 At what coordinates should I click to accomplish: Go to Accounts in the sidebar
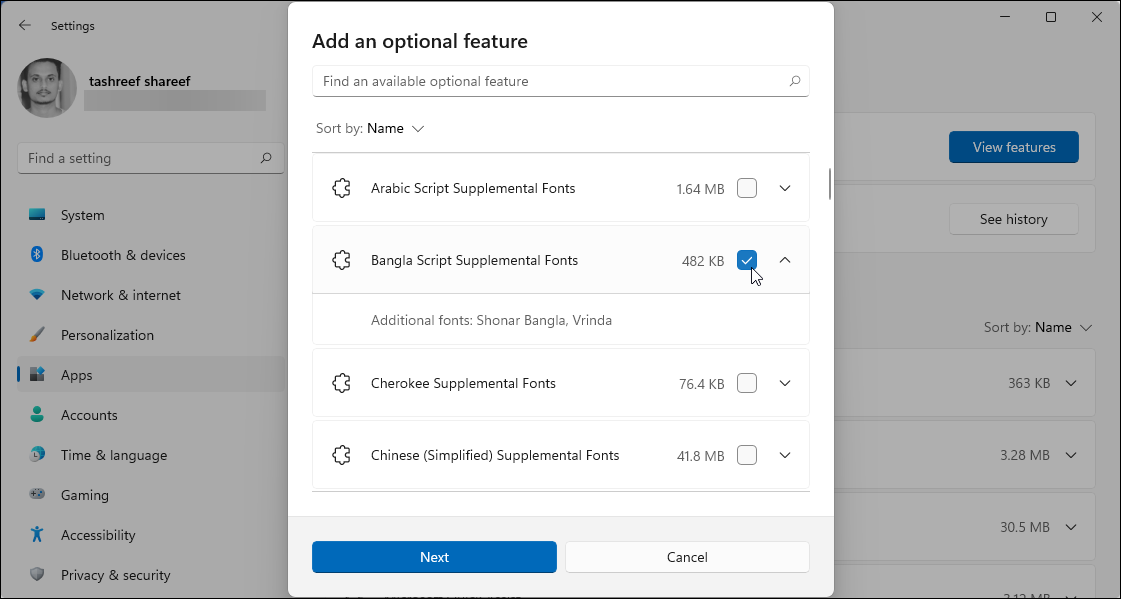coord(89,415)
